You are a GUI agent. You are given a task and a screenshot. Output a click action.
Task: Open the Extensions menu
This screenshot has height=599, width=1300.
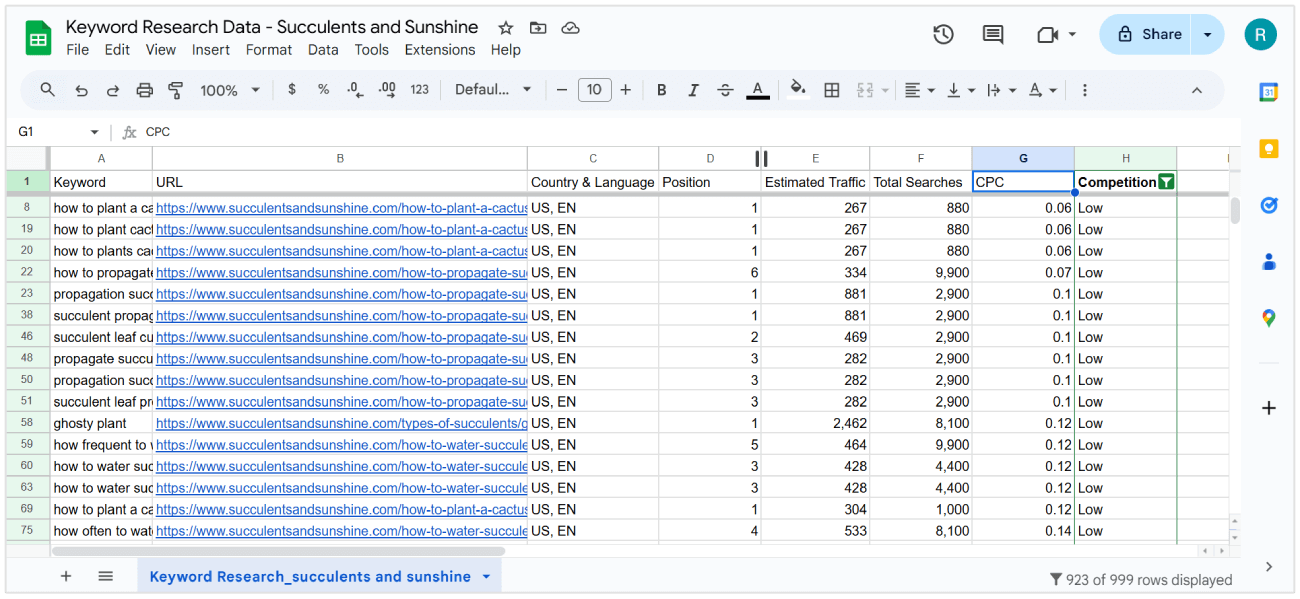[x=440, y=49]
